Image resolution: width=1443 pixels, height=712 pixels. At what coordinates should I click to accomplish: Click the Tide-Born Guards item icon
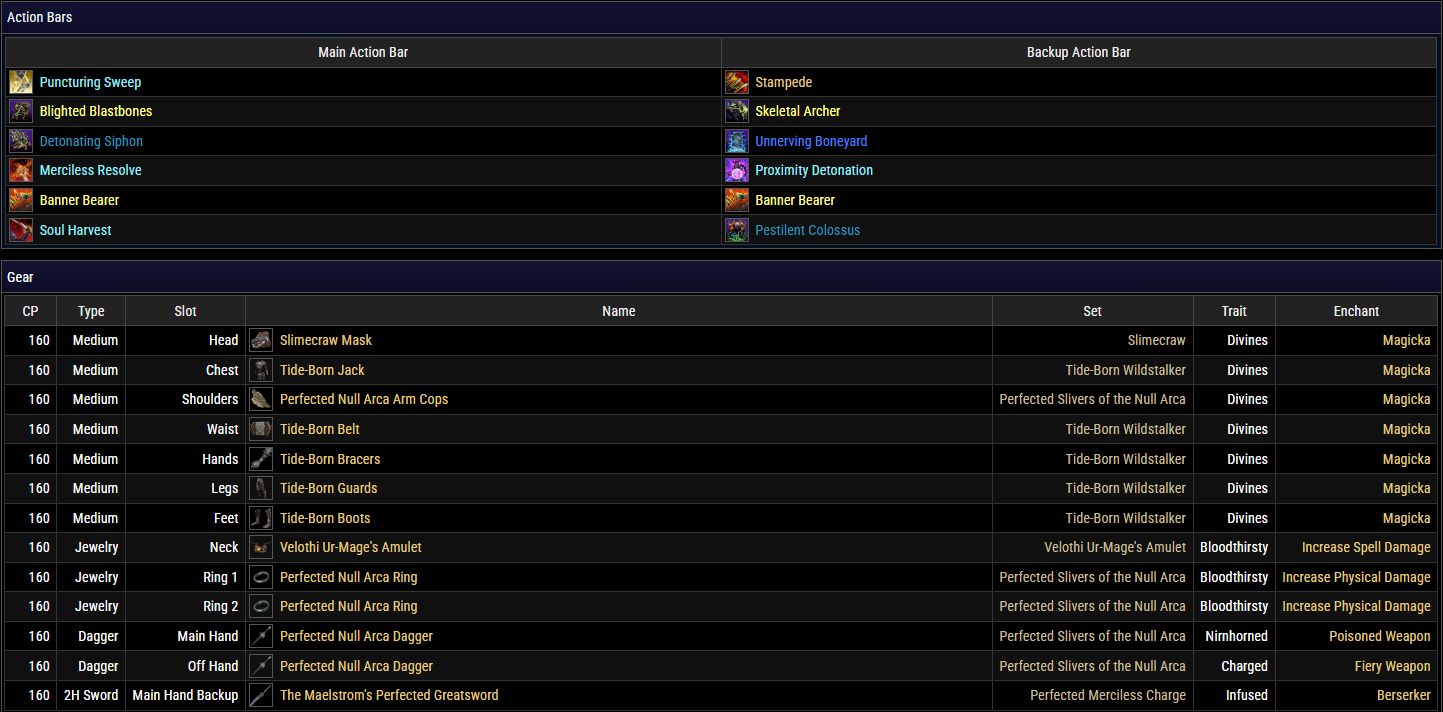click(x=261, y=488)
